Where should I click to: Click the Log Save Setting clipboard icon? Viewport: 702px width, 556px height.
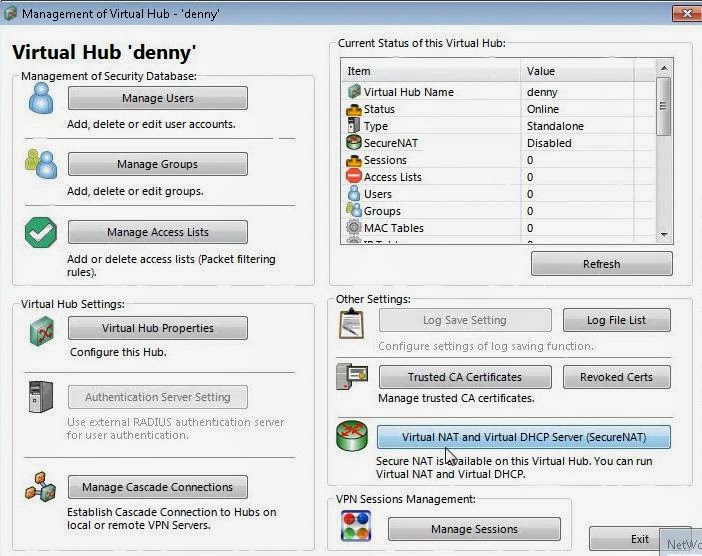click(x=351, y=323)
